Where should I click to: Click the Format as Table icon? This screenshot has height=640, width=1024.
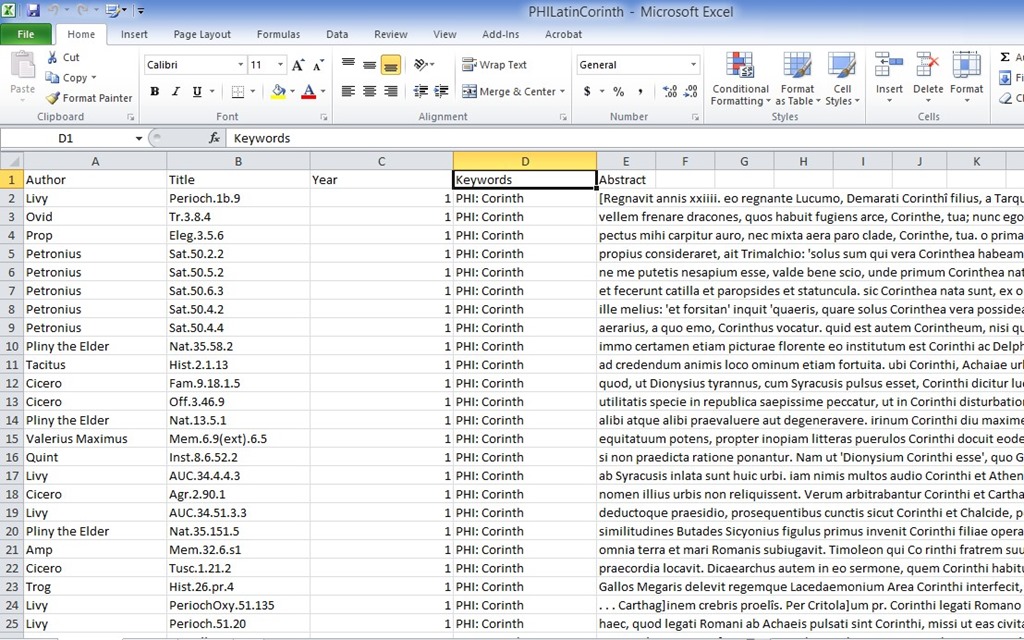coord(797,67)
